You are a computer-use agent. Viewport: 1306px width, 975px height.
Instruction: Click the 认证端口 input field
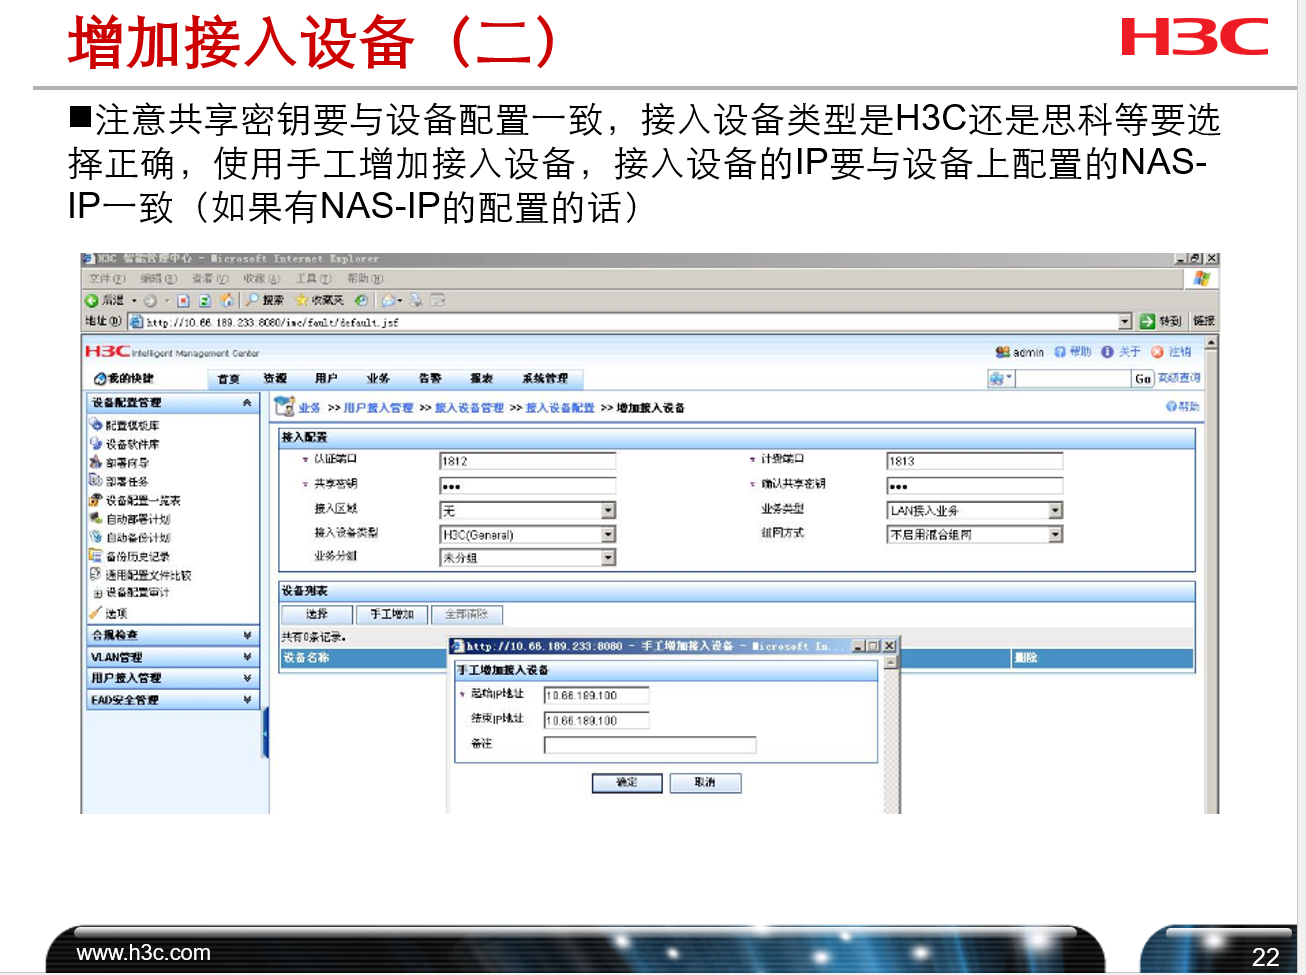click(x=528, y=461)
